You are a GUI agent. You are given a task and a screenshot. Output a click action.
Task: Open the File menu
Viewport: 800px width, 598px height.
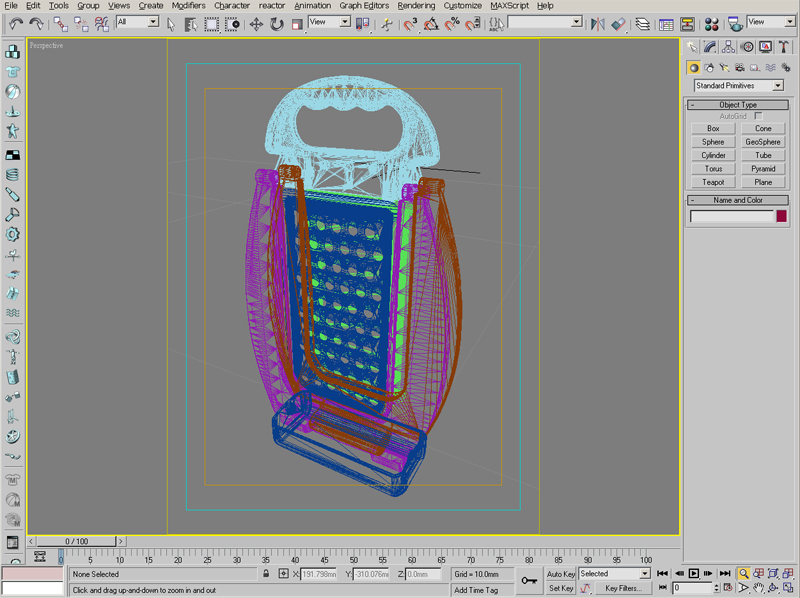[11, 6]
